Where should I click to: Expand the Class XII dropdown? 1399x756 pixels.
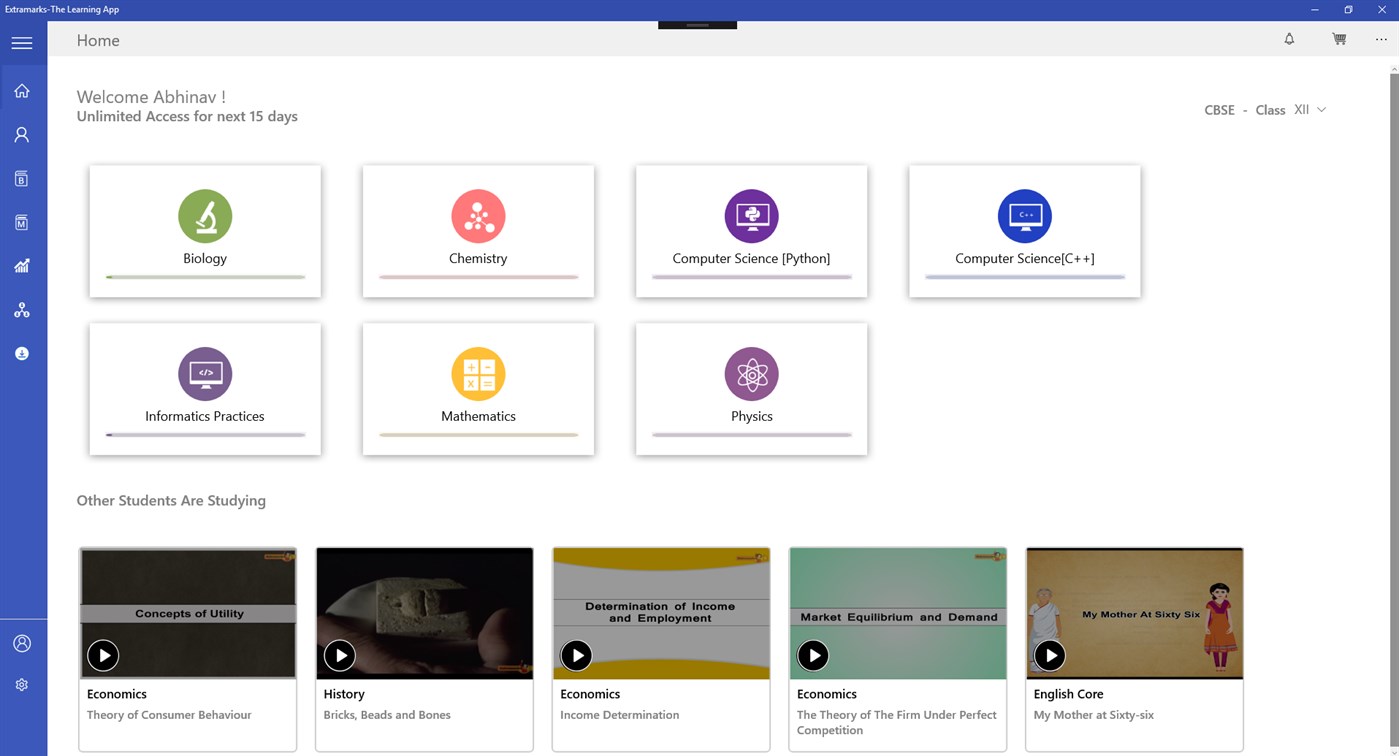tap(1310, 110)
